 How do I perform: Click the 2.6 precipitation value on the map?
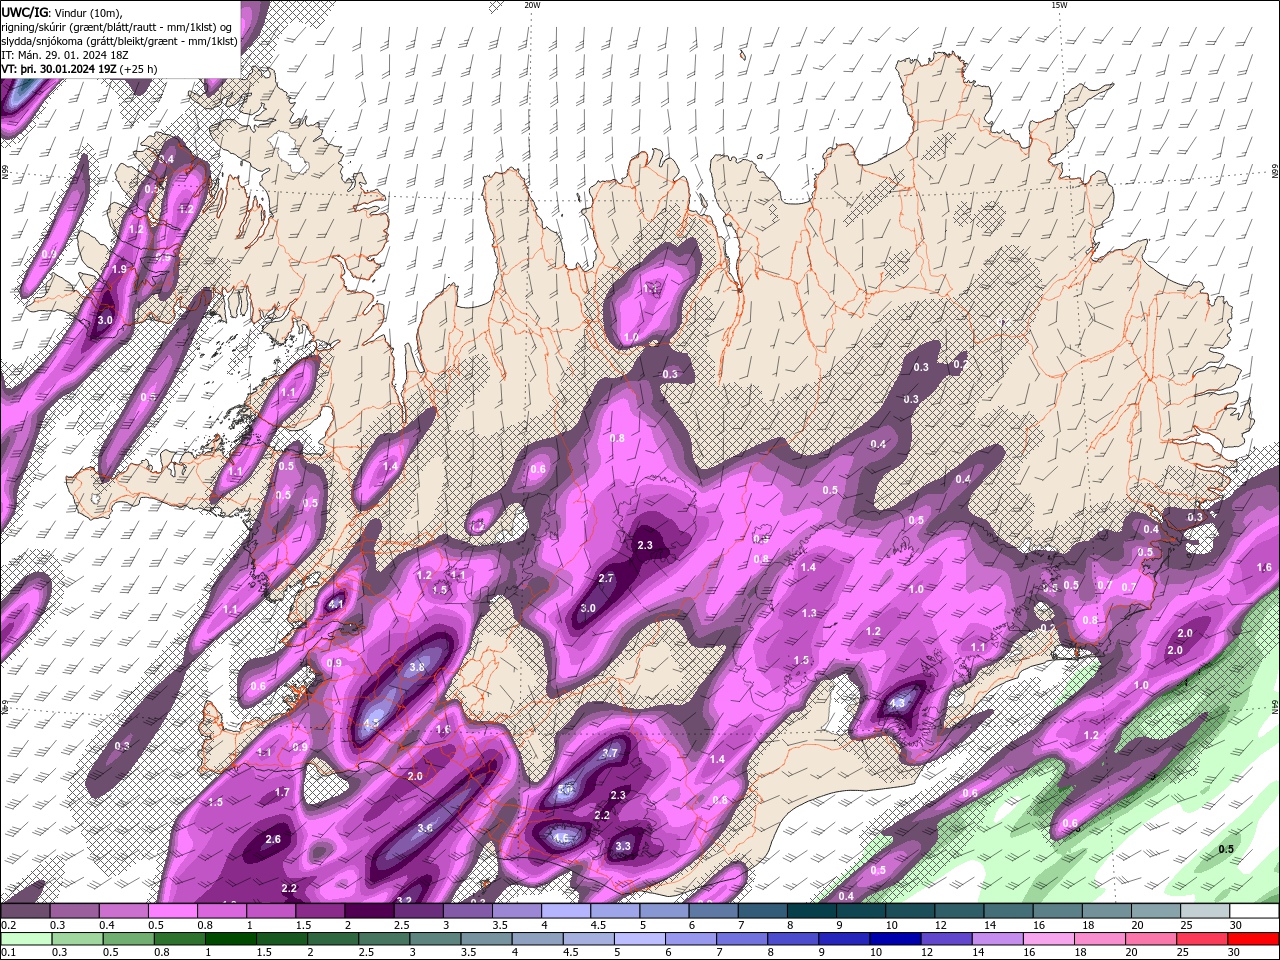click(273, 839)
